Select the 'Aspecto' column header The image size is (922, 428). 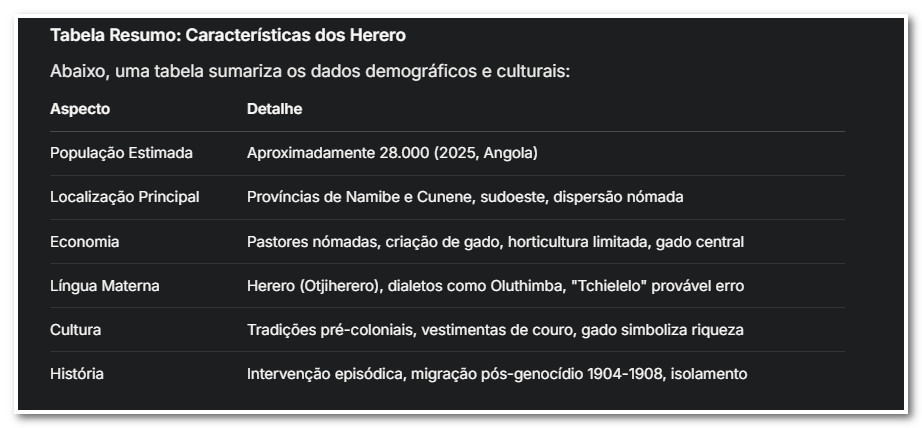point(80,109)
